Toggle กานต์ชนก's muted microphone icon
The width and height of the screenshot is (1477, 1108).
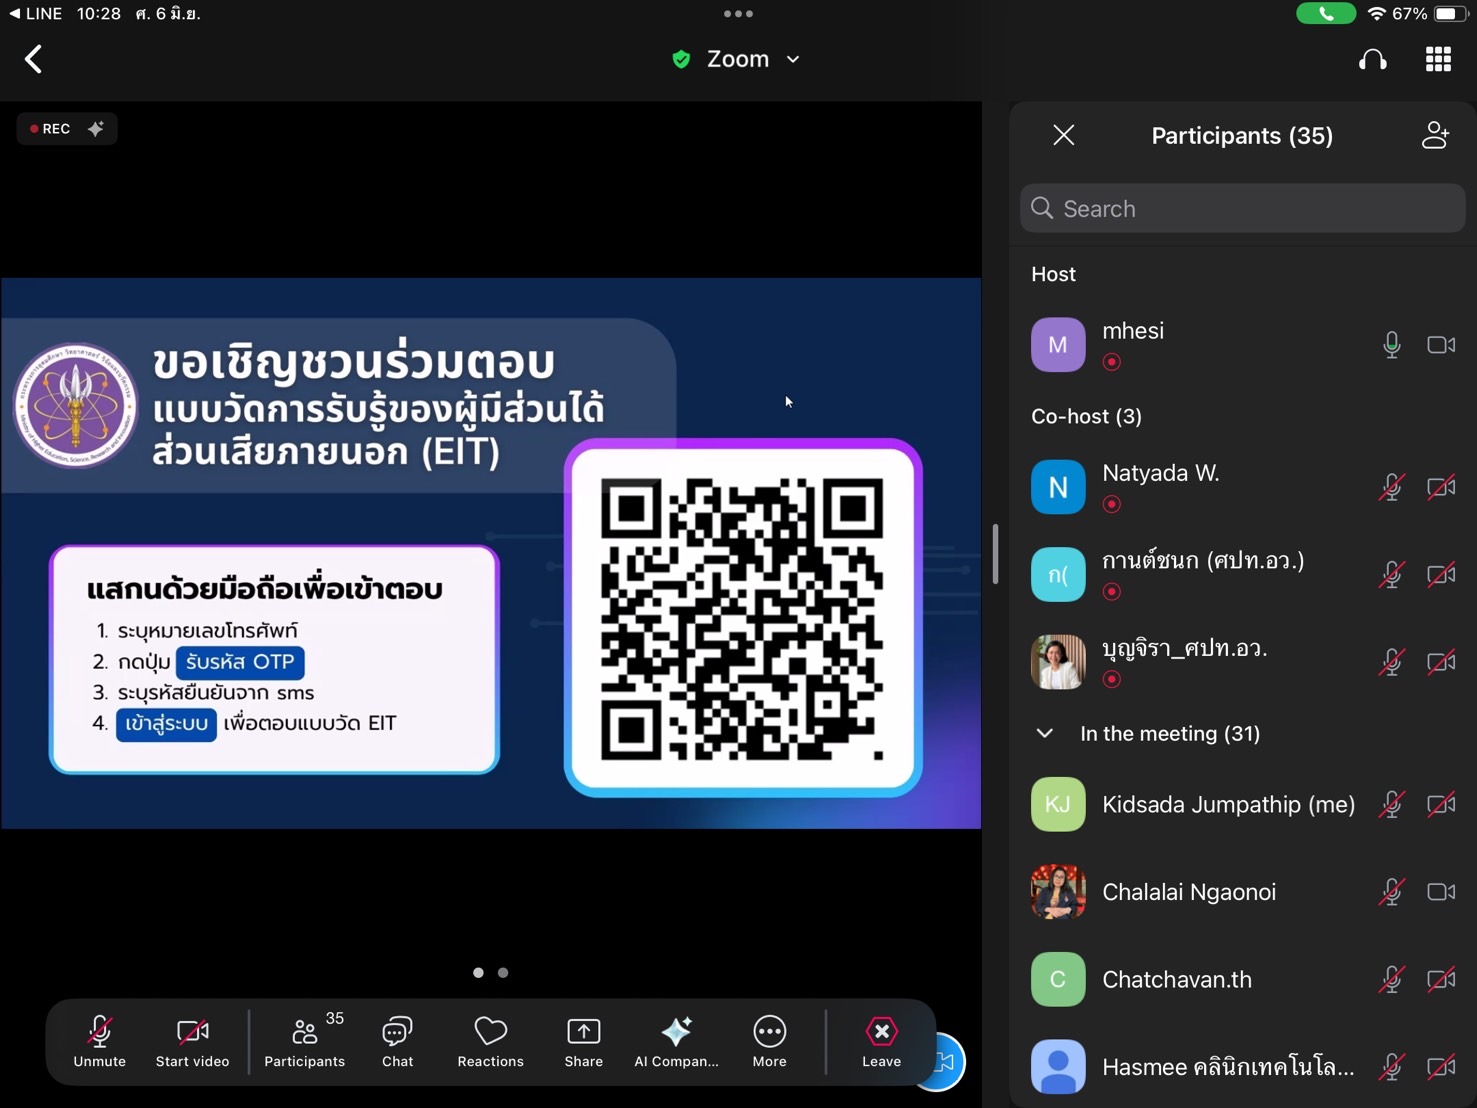click(1391, 574)
